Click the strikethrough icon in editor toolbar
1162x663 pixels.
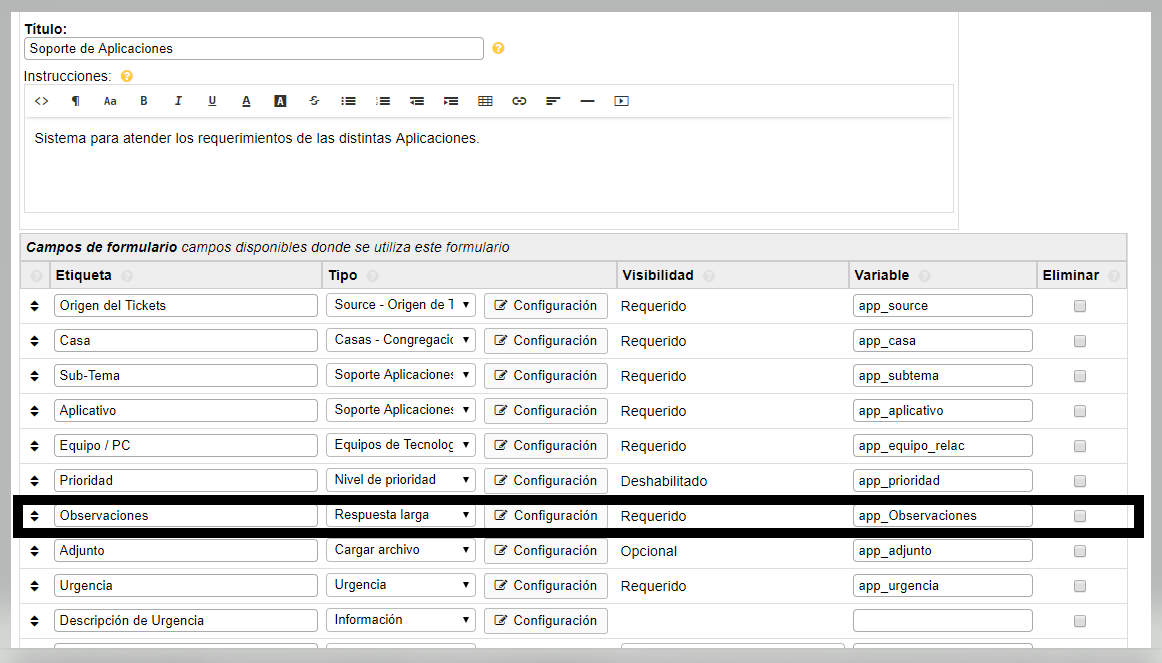click(x=314, y=101)
